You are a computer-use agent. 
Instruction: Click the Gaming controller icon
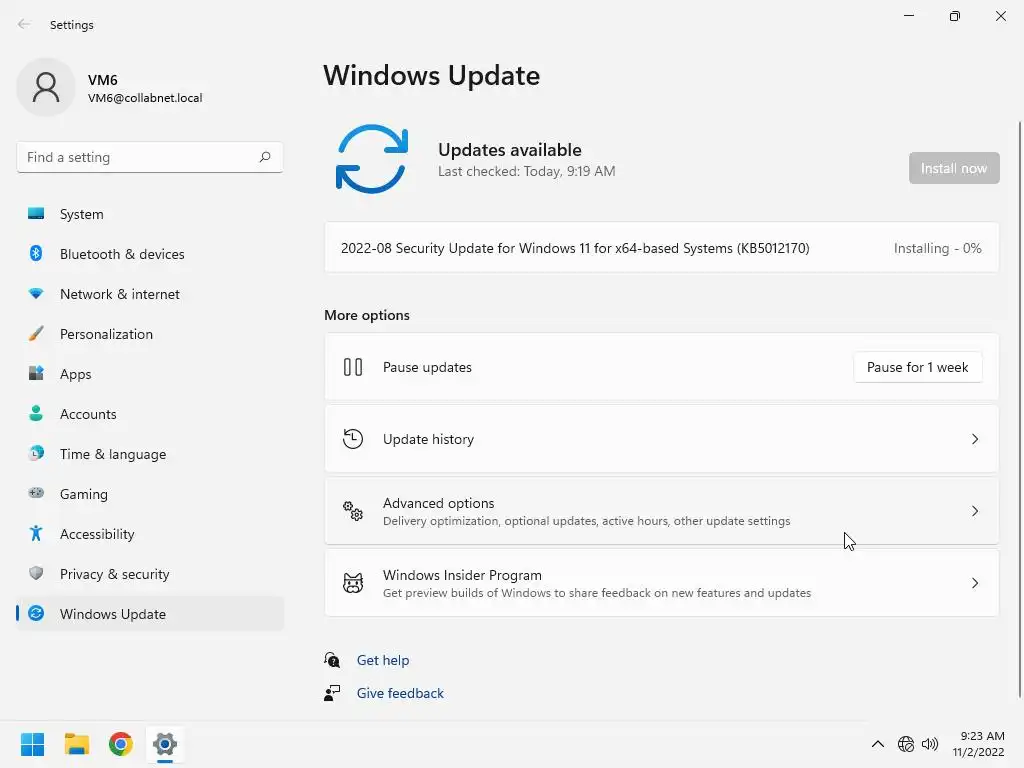pyautogui.click(x=36, y=493)
